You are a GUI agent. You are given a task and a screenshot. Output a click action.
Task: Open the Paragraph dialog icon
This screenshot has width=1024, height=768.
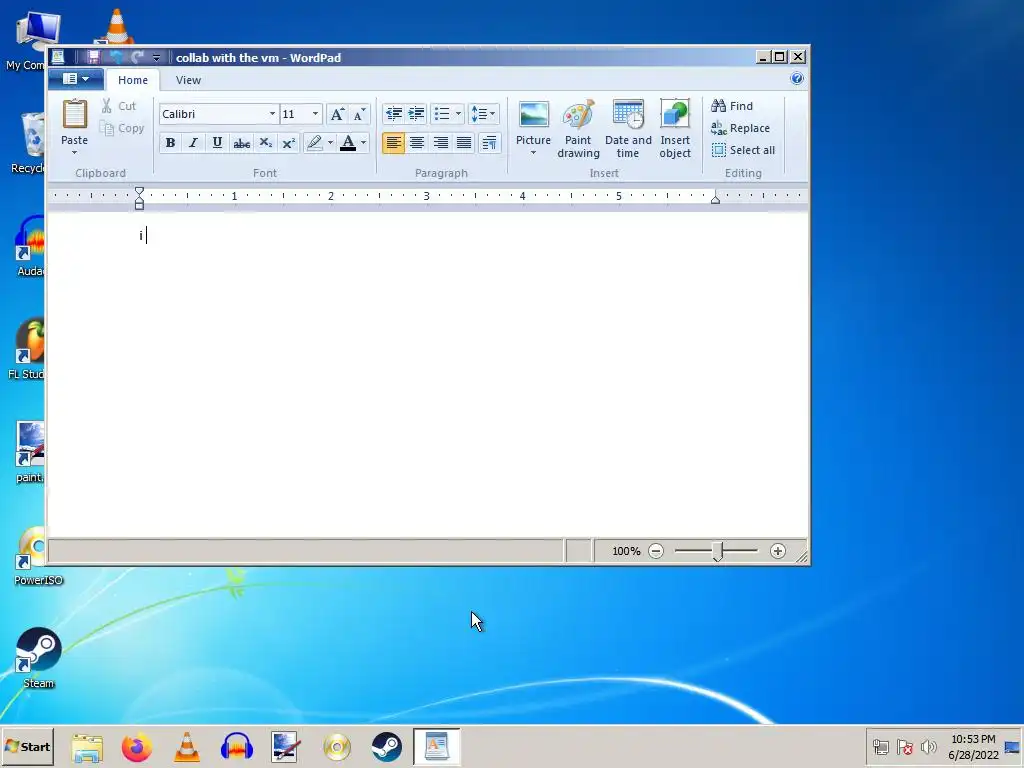tap(489, 142)
